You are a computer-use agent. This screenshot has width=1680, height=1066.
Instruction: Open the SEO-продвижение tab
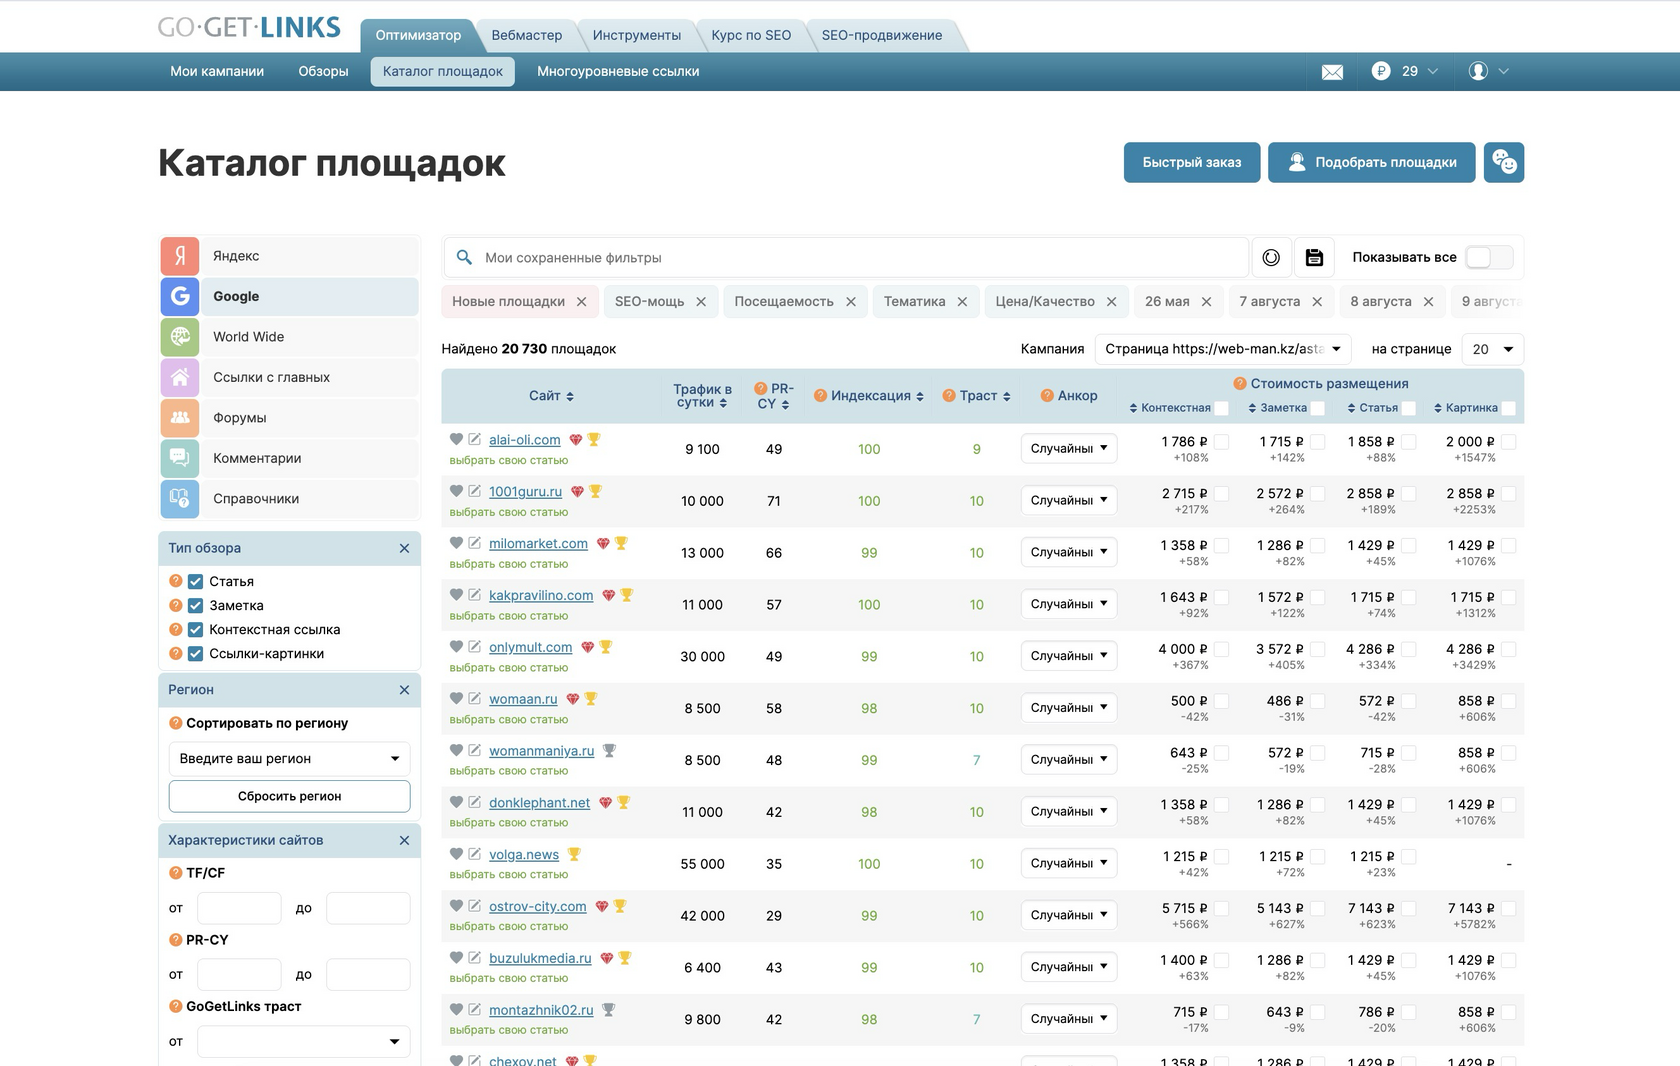point(882,35)
